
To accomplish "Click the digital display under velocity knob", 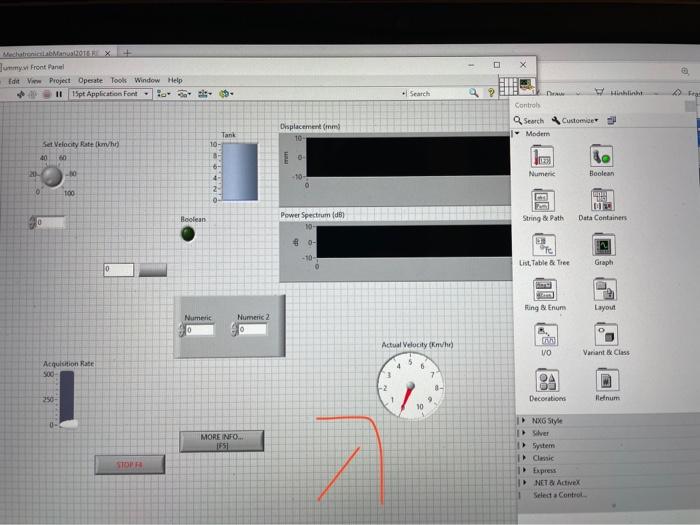I will (50, 222).
